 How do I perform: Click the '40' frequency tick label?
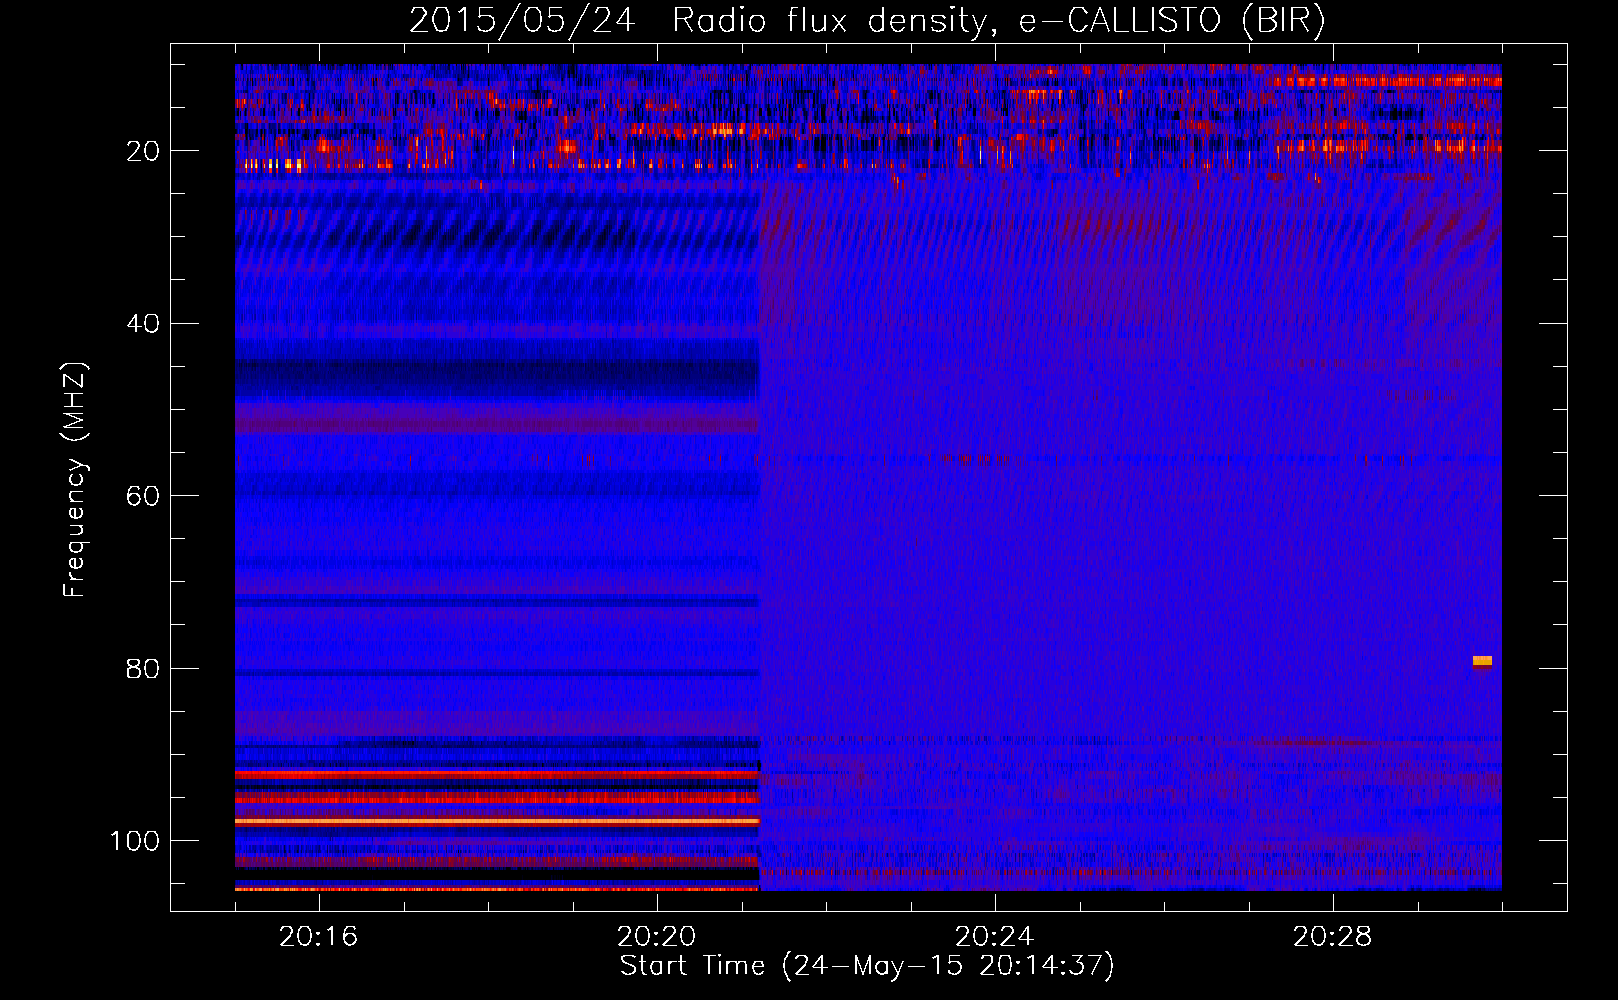[143, 324]
